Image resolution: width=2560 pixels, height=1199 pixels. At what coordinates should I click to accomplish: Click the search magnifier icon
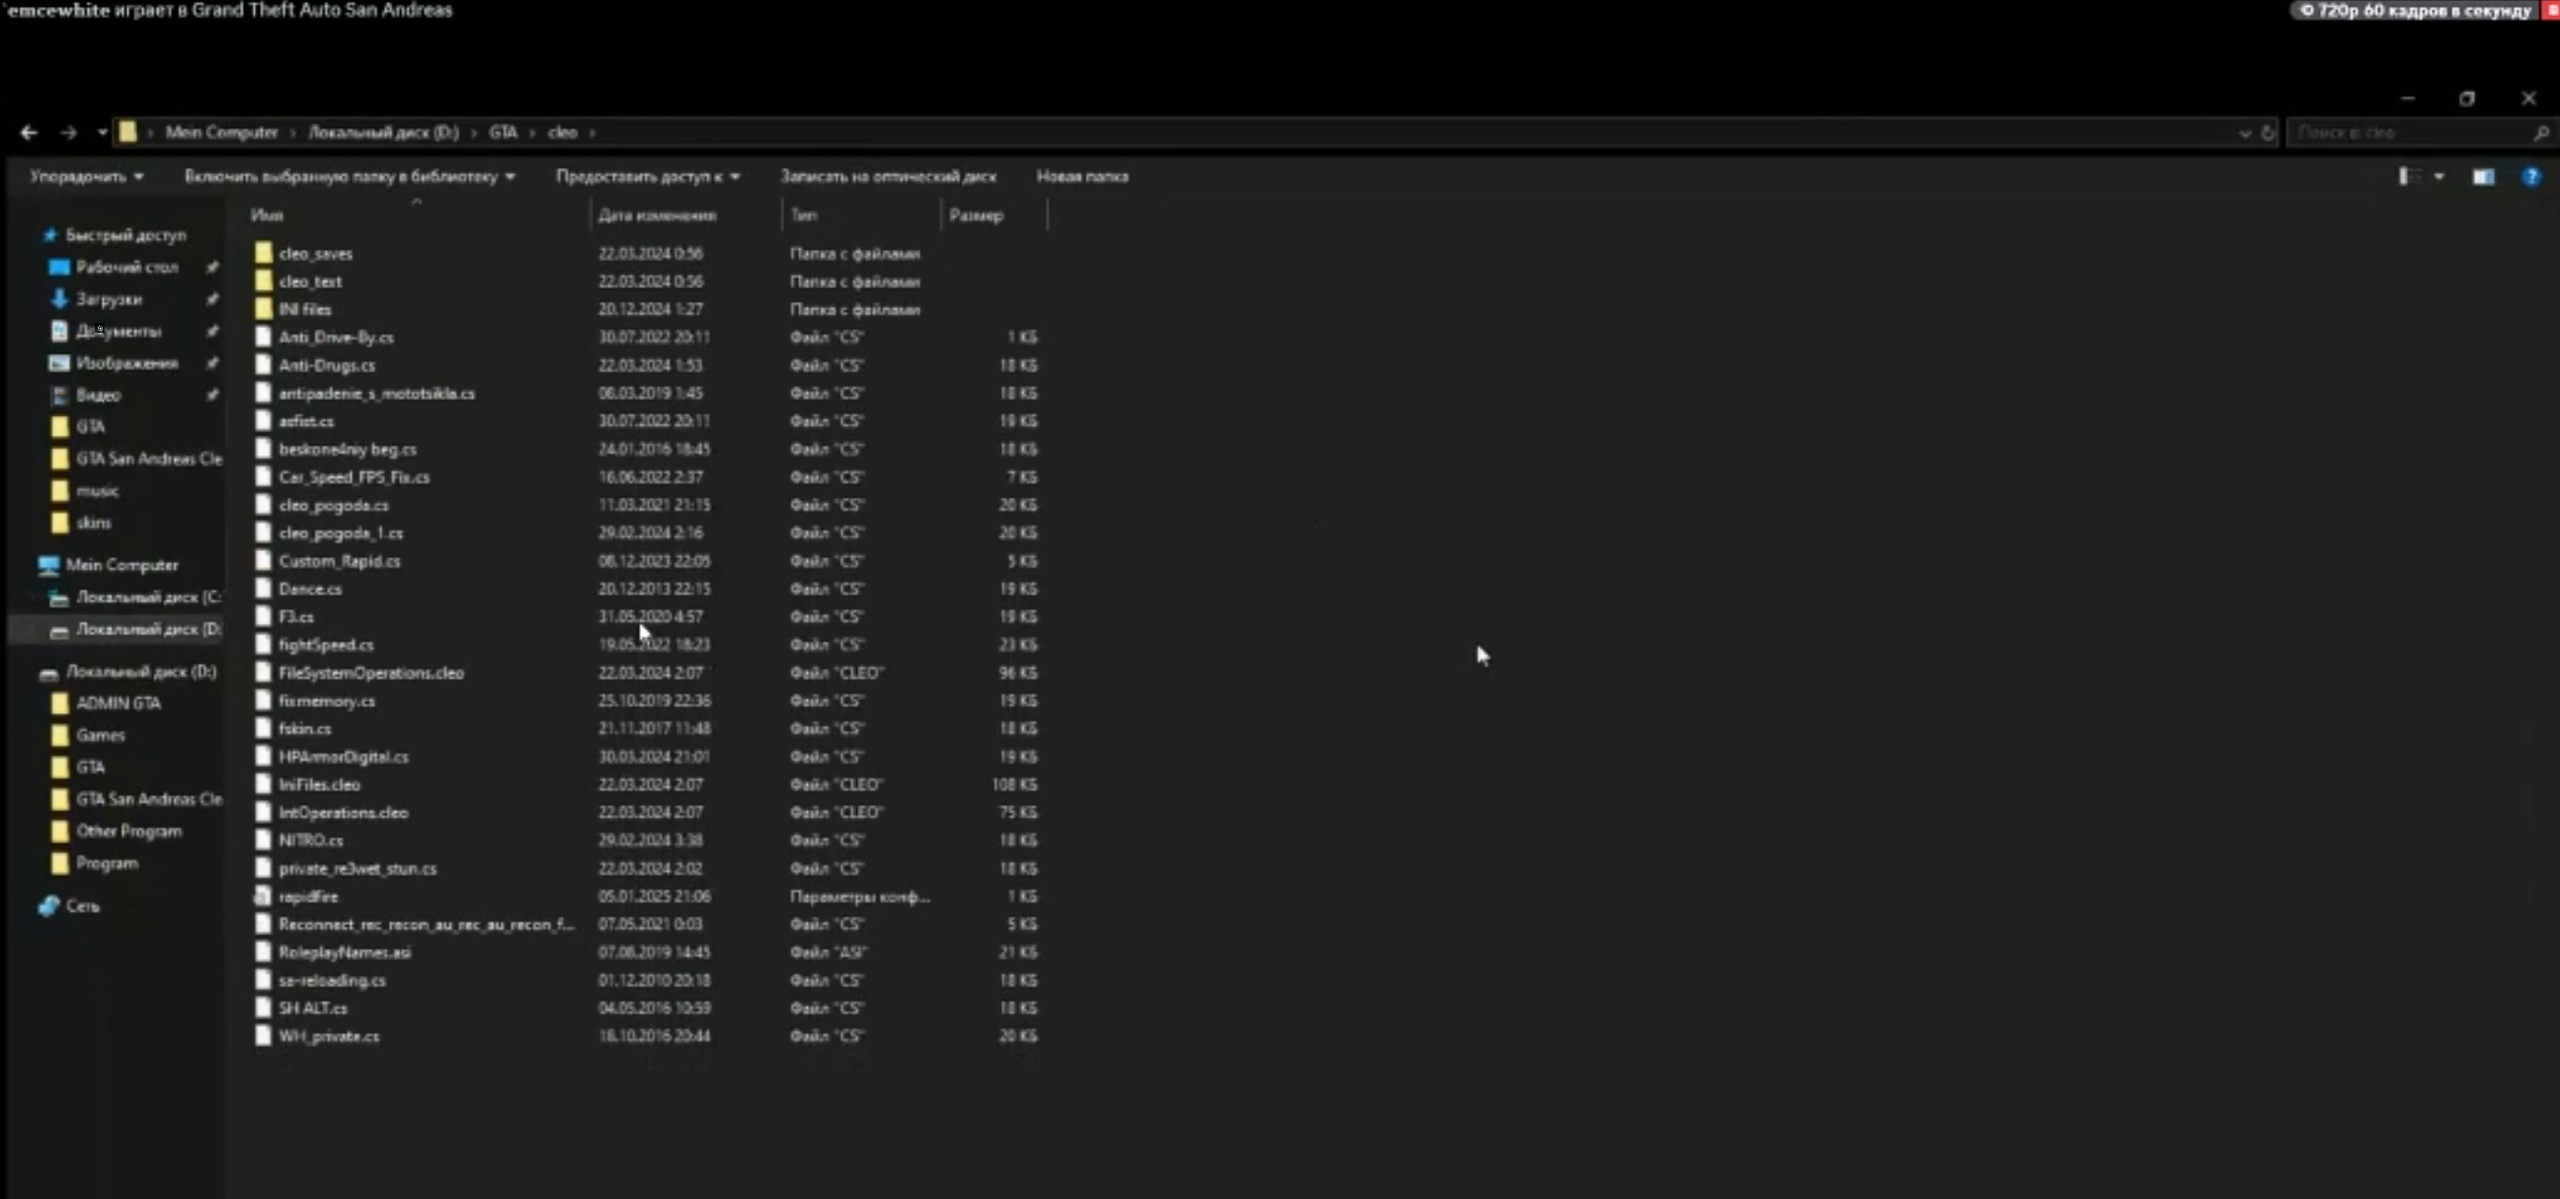tap(2541, 132)
